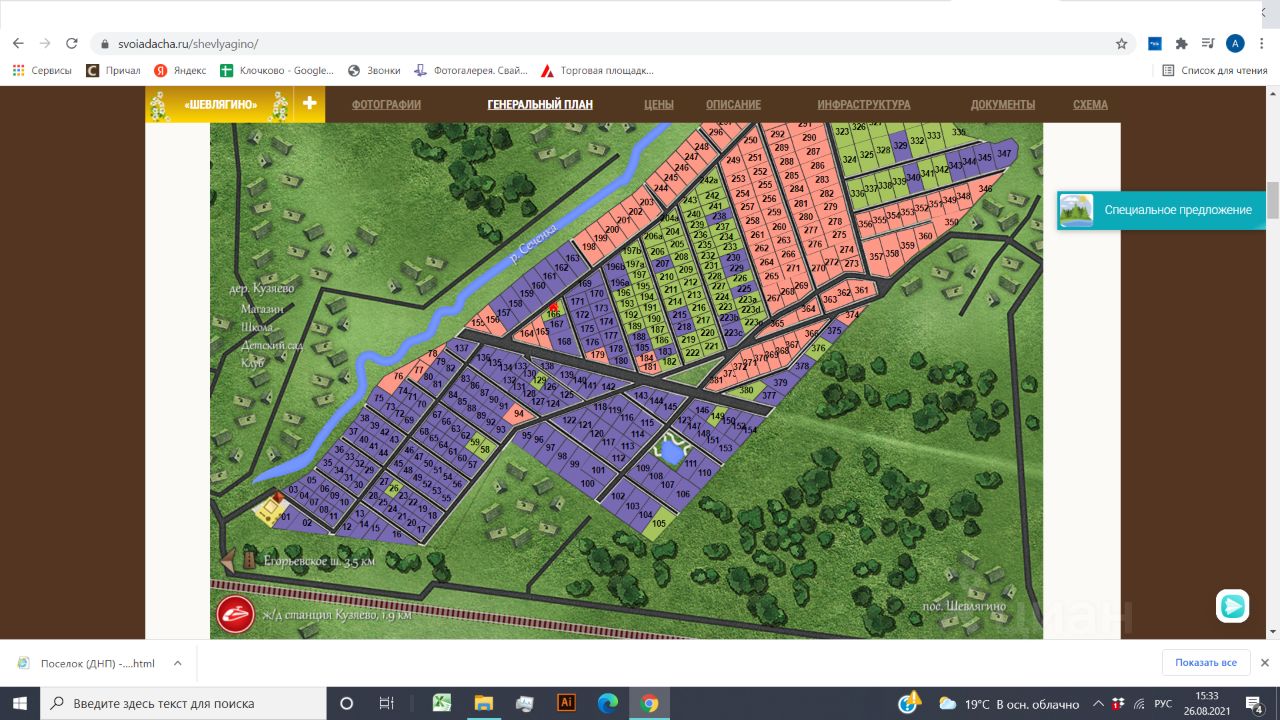Open the Chrome extensions puzzle icon
This screenshot has height=720, width=1280.
click(1181, 44)
